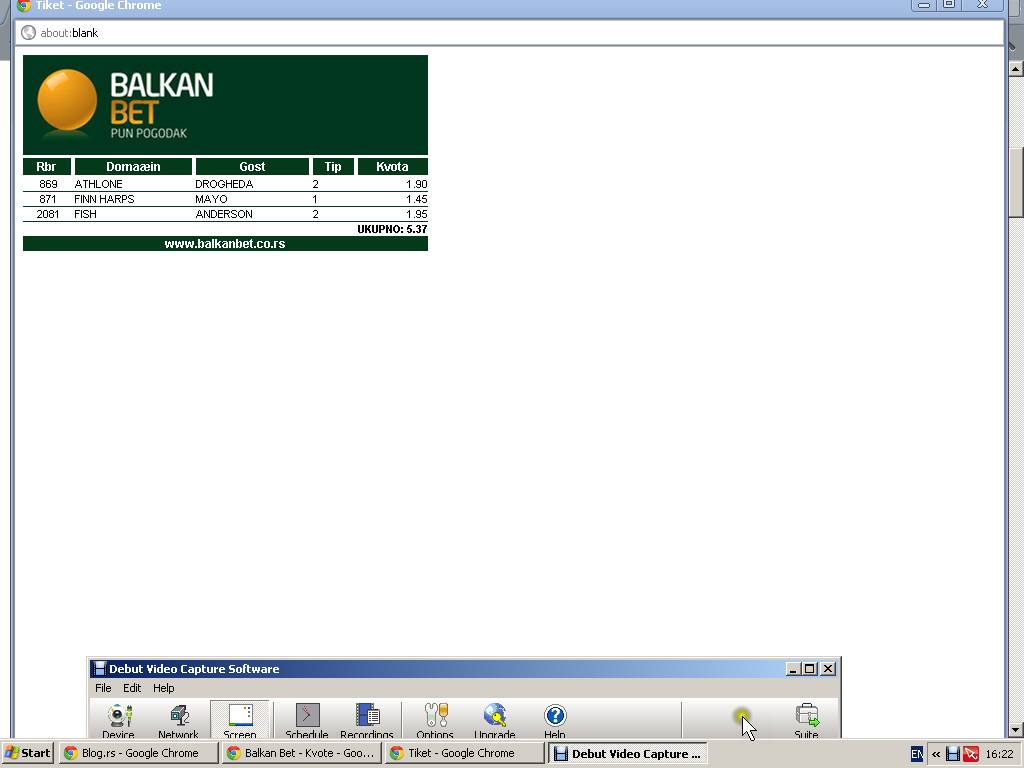Click the about:blank address bar

[x=500, y=33]
